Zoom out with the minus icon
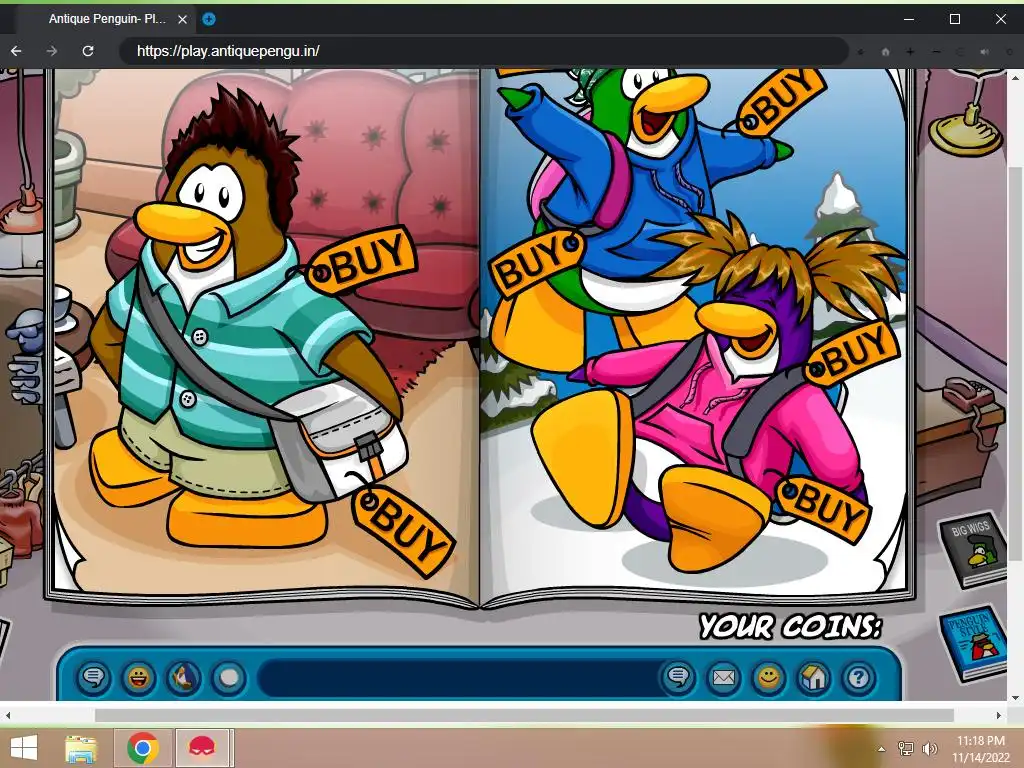The width and height of the screenshot is (1024, 768). click(936, 52)
